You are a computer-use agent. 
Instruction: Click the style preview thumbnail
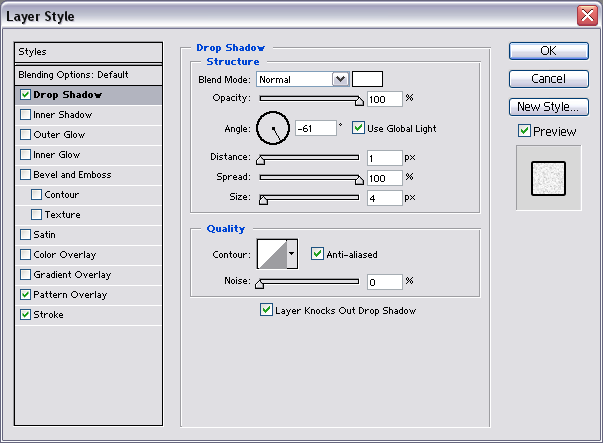click(x=548, y=178)
